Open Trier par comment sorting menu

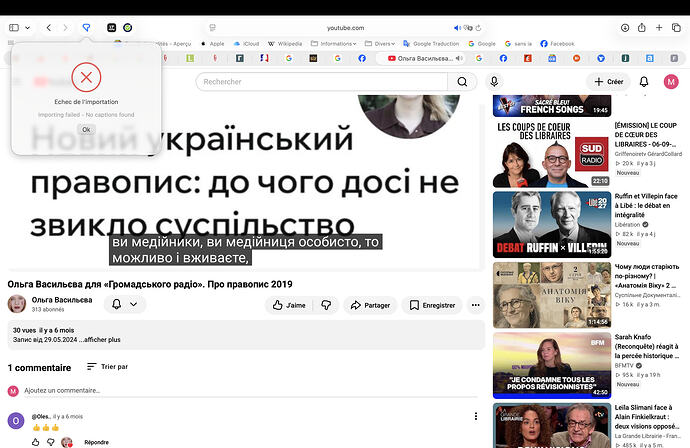[107, 366]
